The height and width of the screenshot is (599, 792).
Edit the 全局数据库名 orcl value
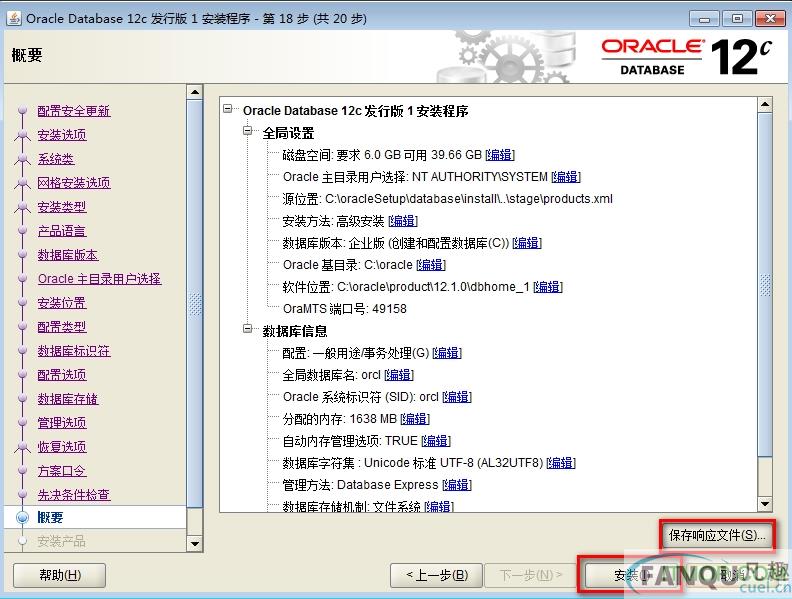(398, 375)
